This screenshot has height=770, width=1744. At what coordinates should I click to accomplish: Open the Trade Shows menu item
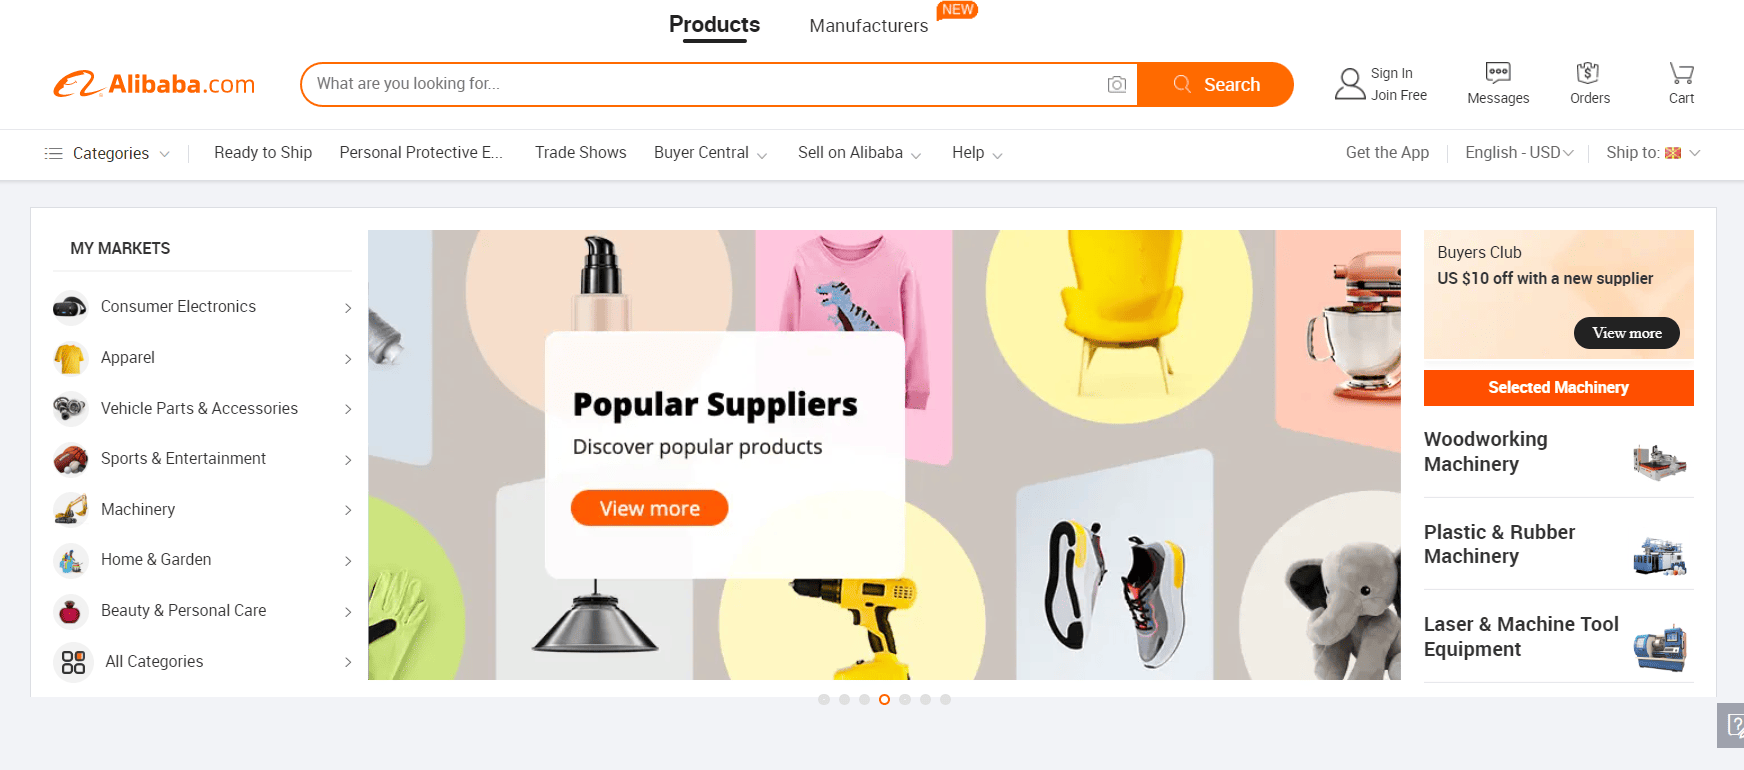click(x=581, y=153)
